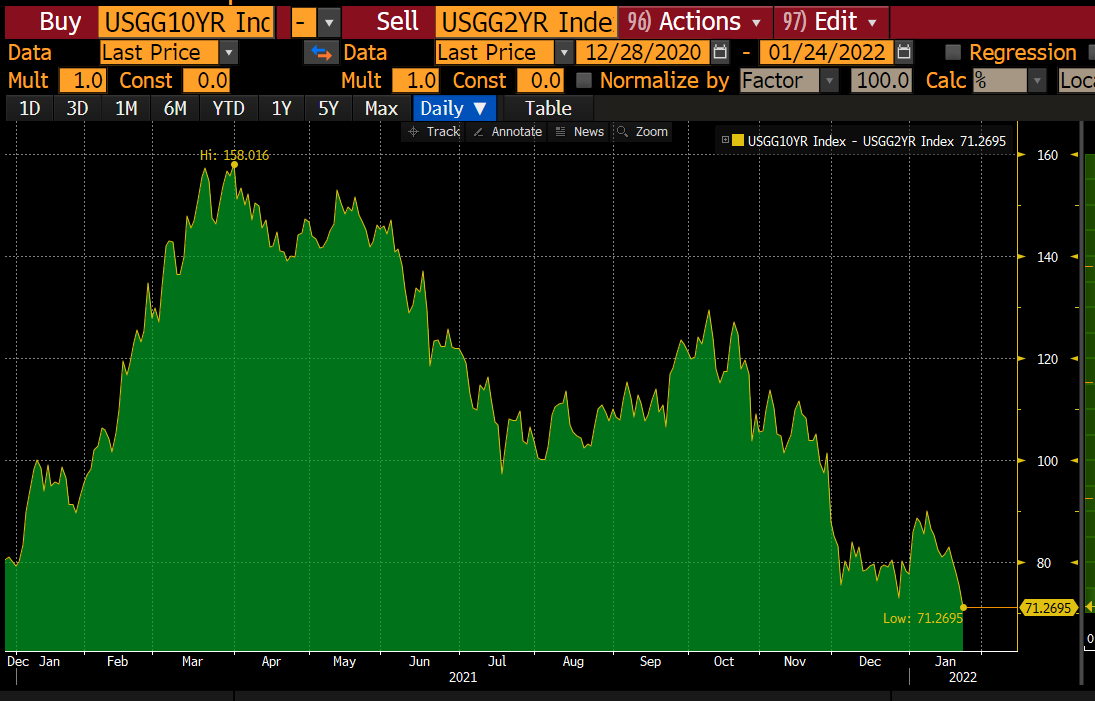Expand the legend box icon beside USGG10YR Index

(725, 140)
